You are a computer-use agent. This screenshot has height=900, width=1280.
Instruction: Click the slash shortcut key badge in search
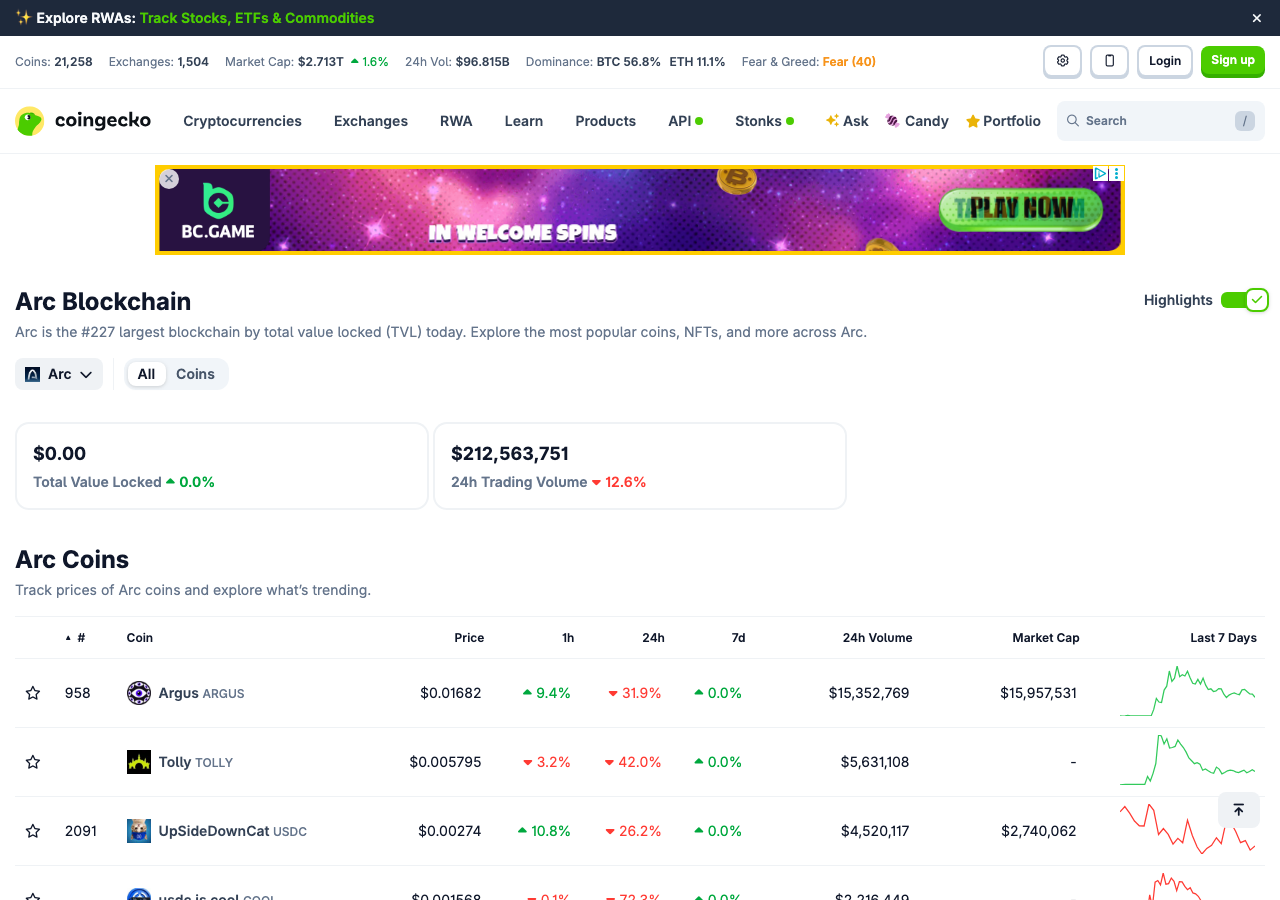tap(1244, 121)
